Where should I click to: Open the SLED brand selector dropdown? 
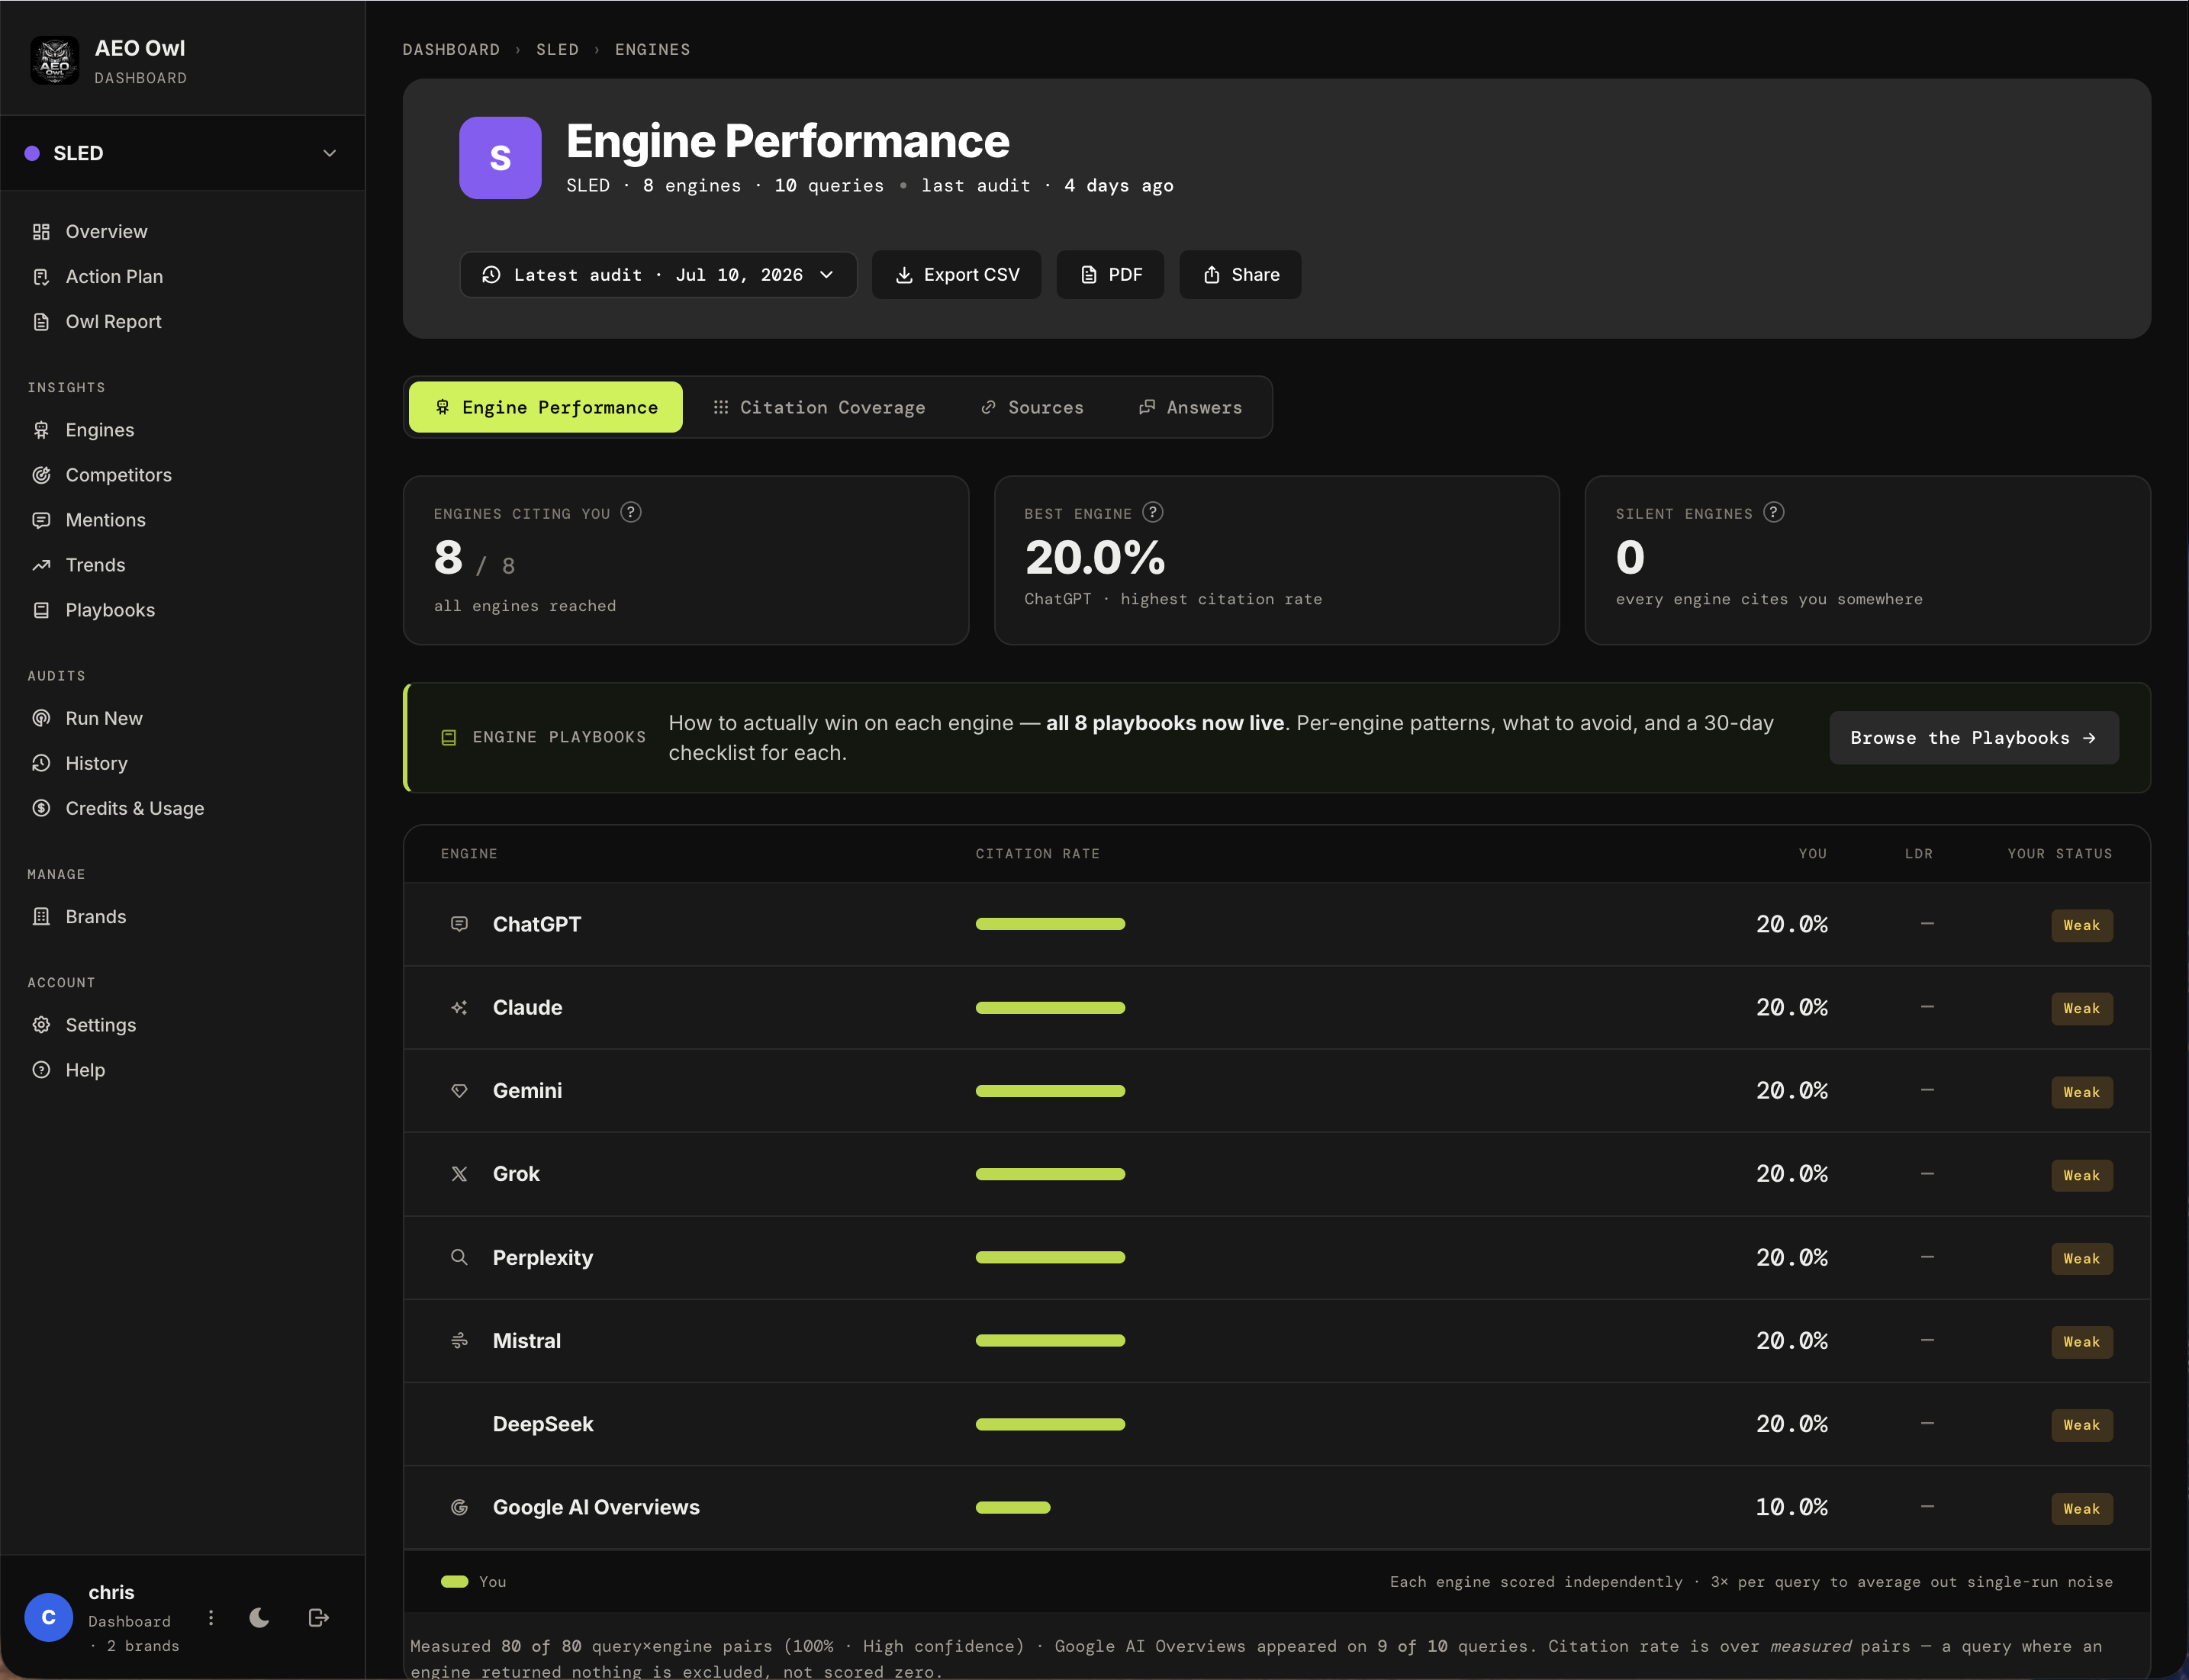[182, 153]
